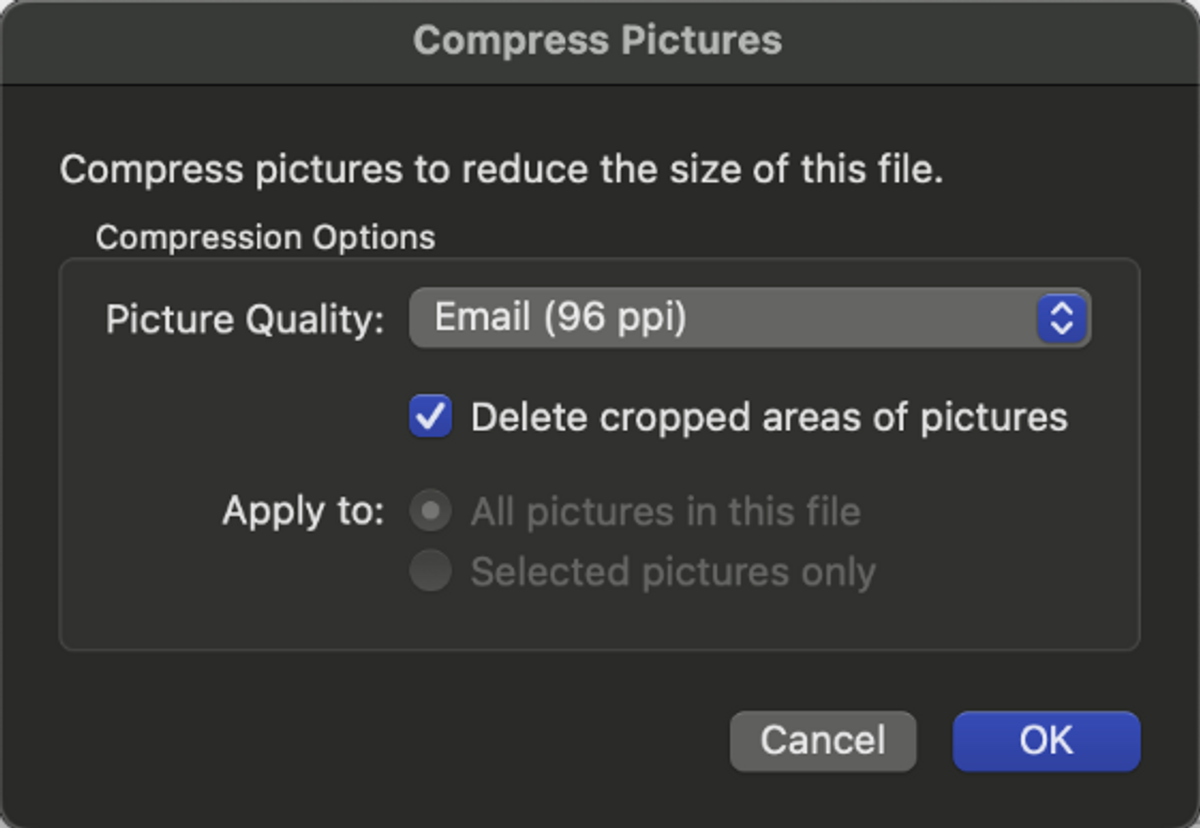Click the Compress pictures to reduce description text

[x=501, y=169]
